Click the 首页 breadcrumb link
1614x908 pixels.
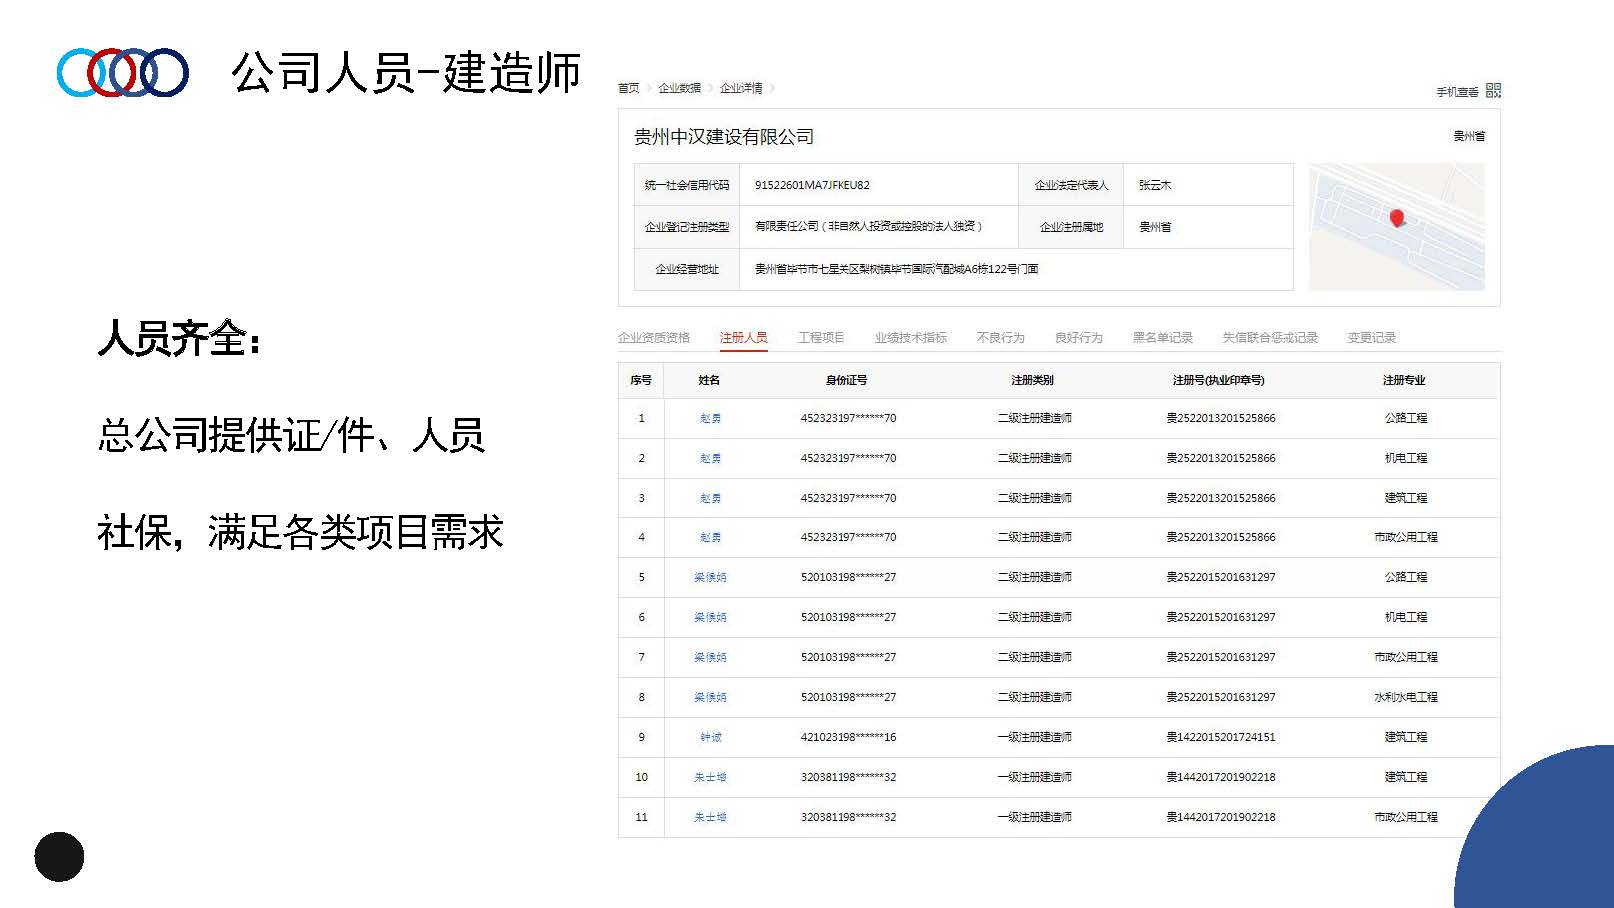[x=628, y=88]
